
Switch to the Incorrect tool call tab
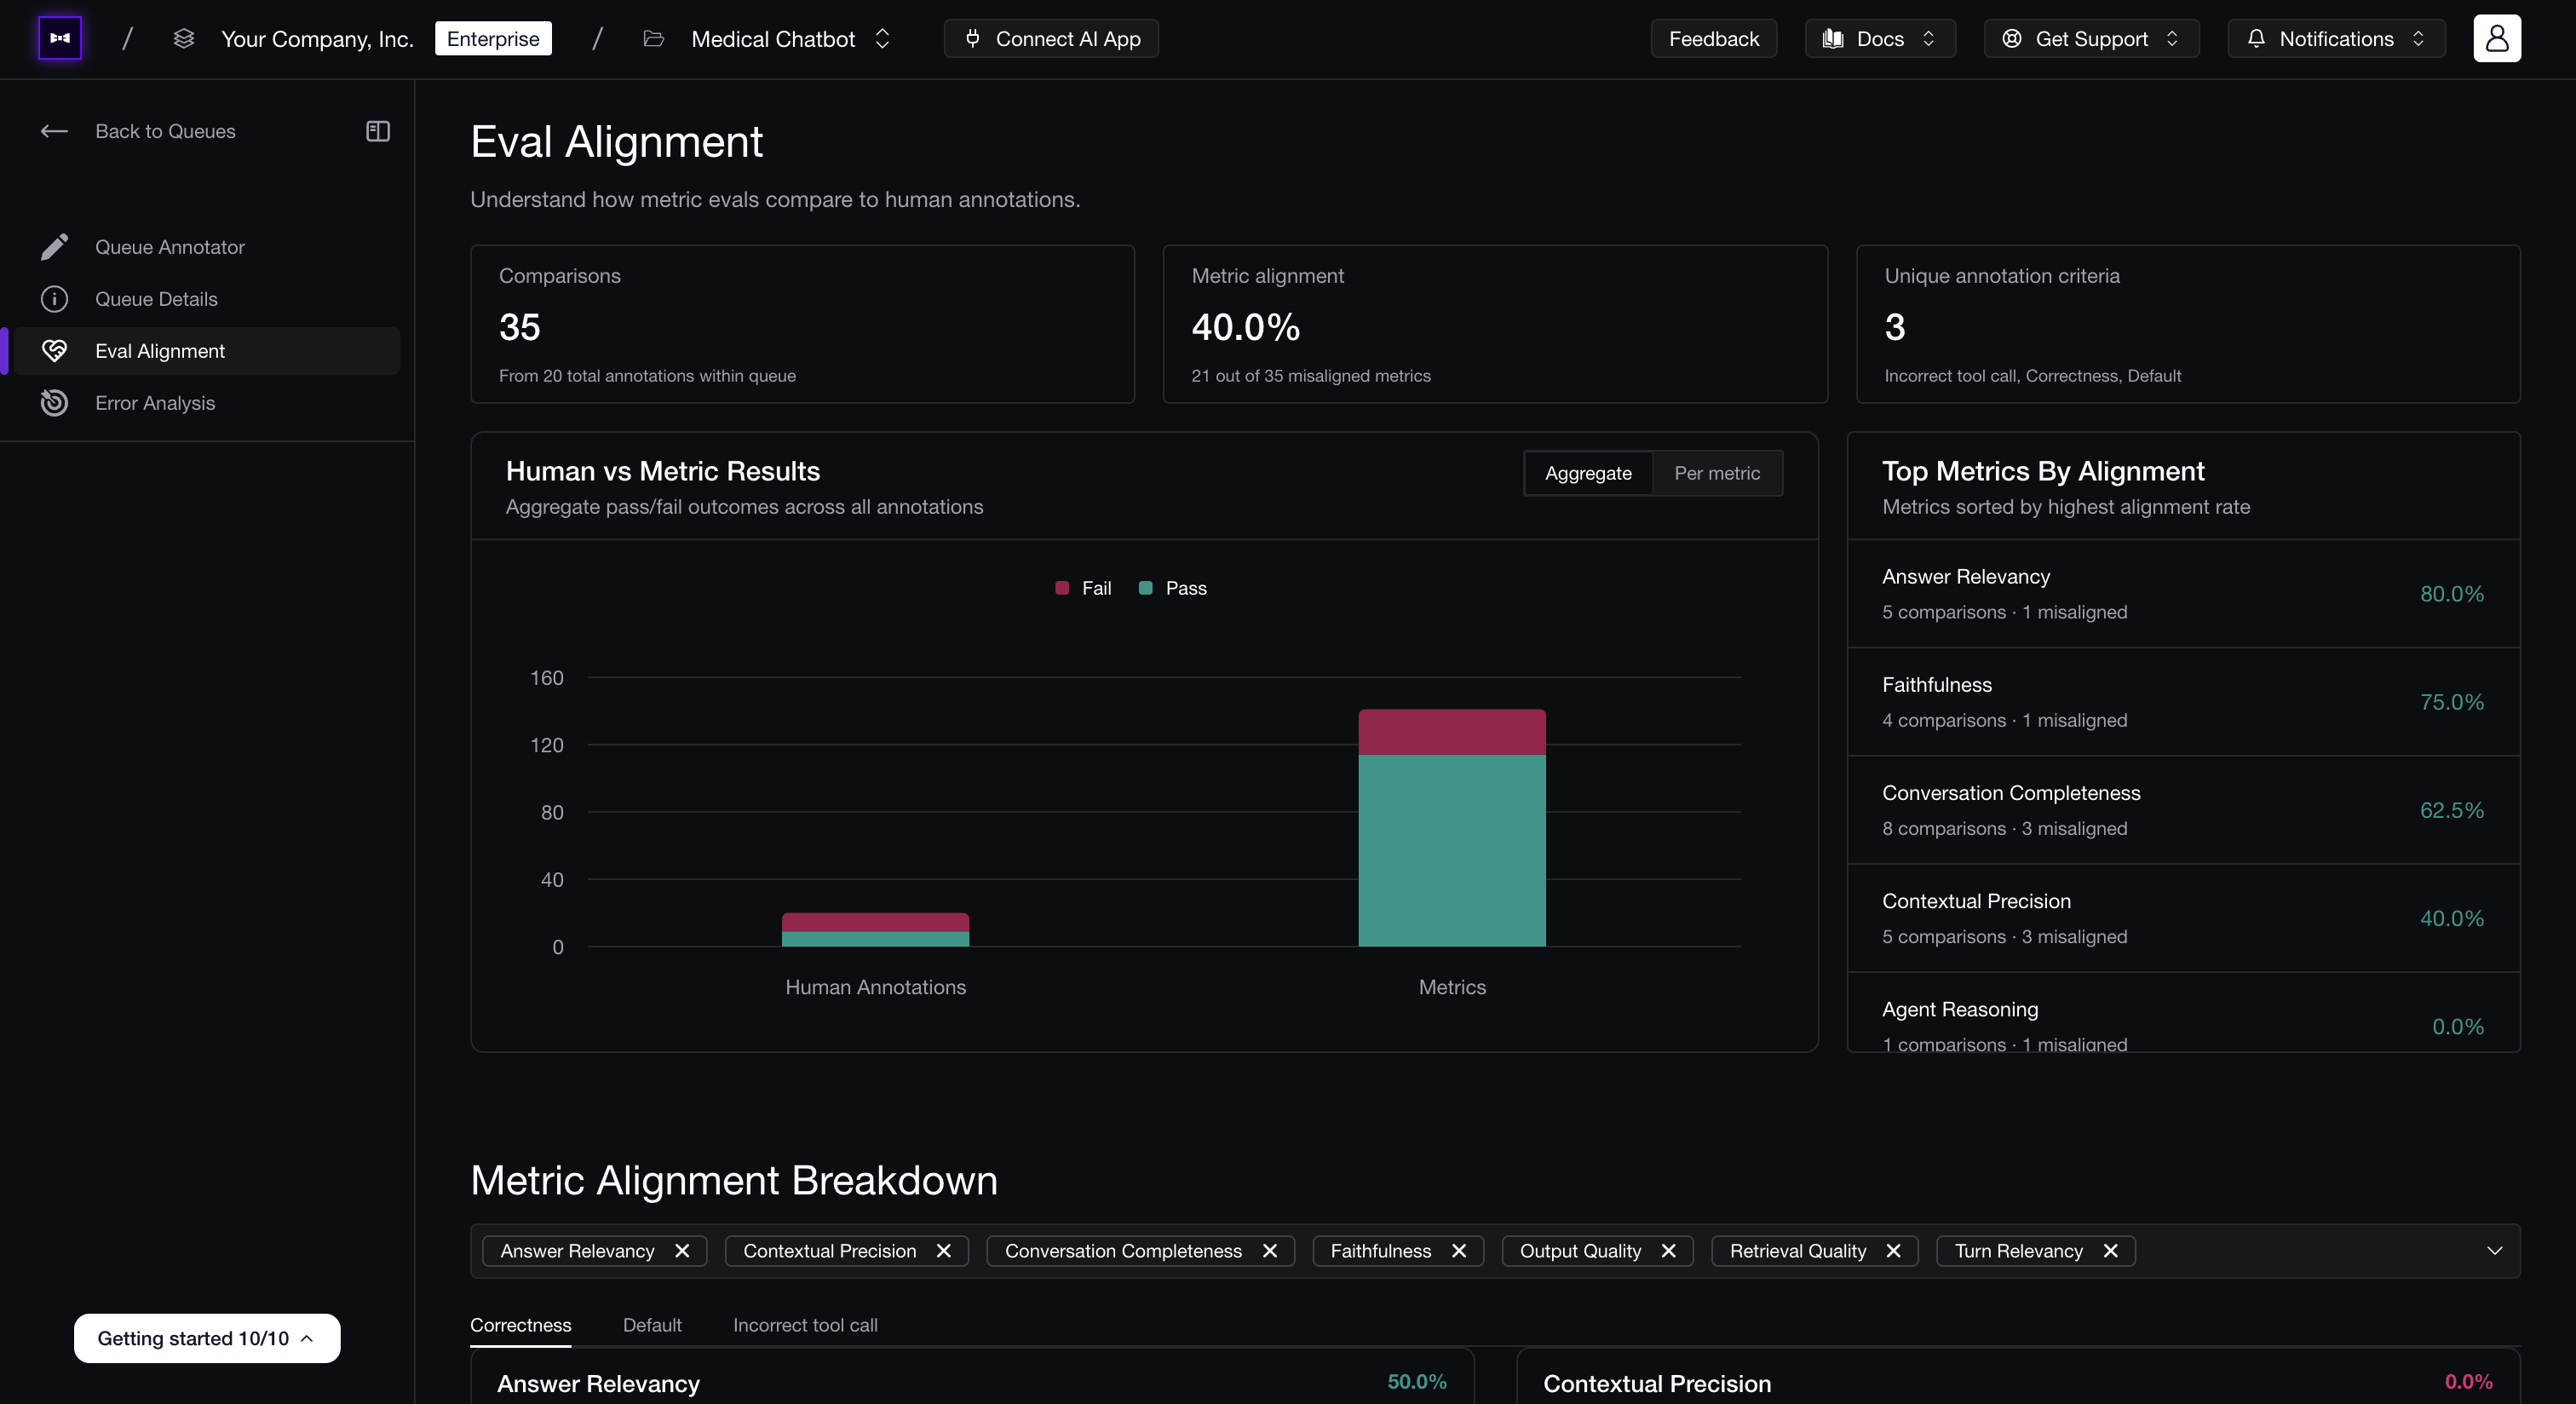coord(805,1325)
